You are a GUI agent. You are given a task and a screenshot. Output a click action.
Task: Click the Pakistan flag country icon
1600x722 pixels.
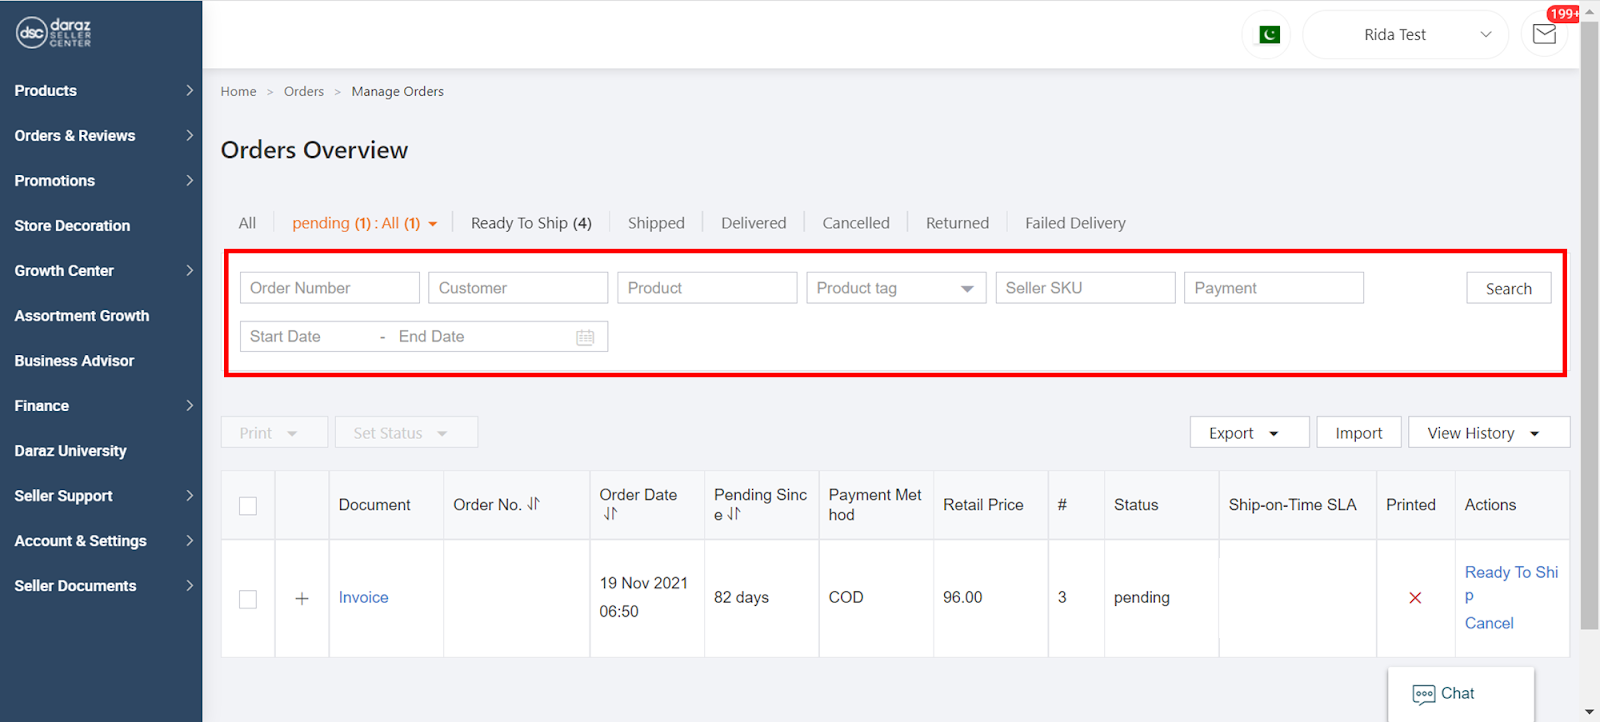click(1269, 35)
